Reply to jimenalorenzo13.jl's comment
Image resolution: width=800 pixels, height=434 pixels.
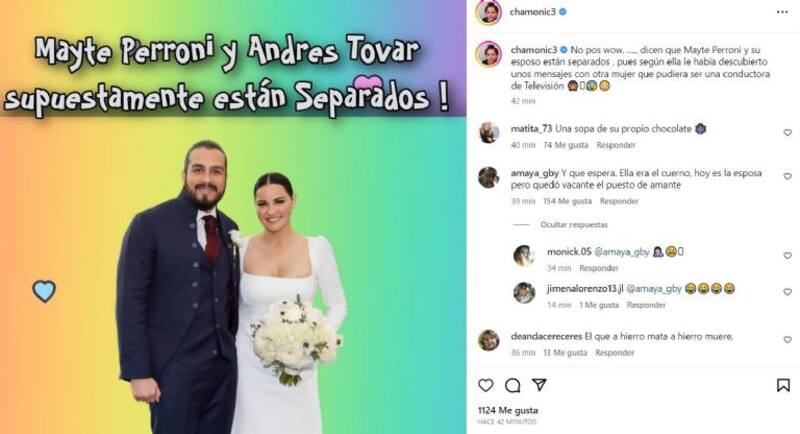point(646,305)
